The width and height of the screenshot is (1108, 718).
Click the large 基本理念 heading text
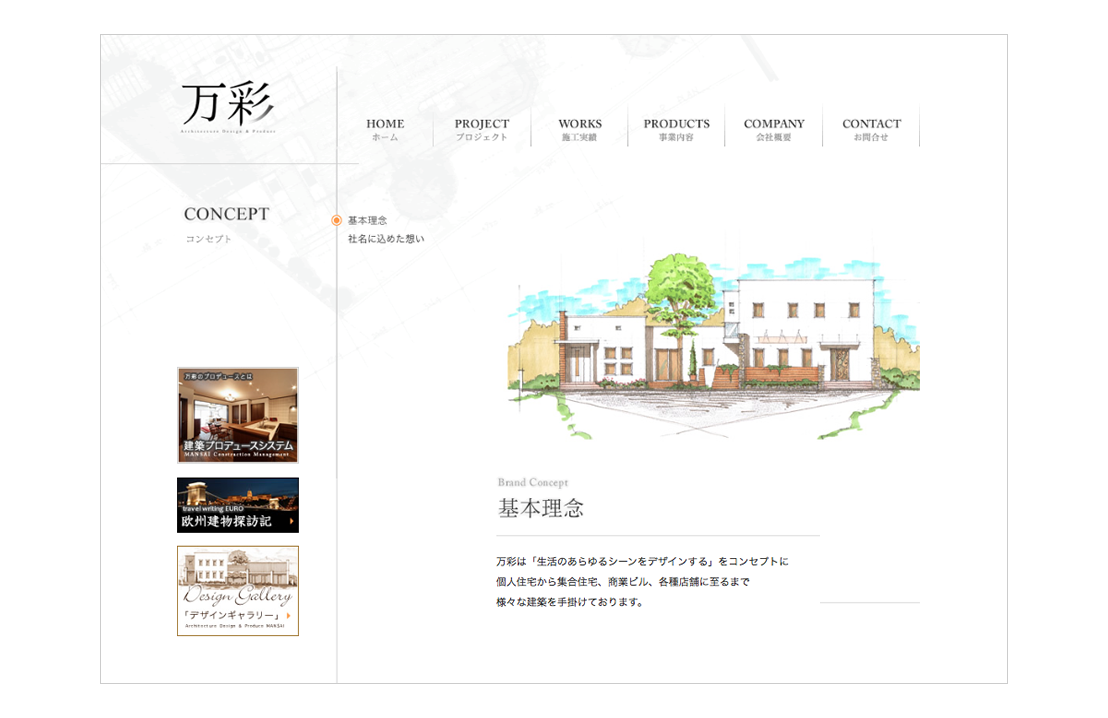coord(541,508)
